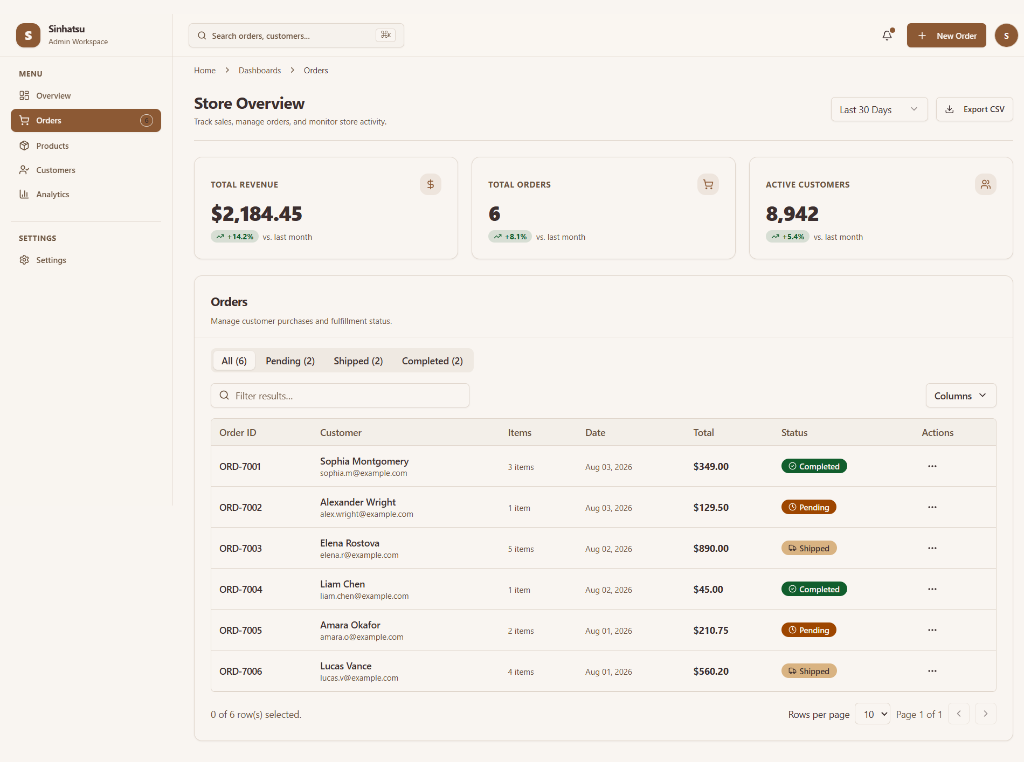
Task: Click the Completed badge for ORD-7001
Action: click(x=814, y=466)
